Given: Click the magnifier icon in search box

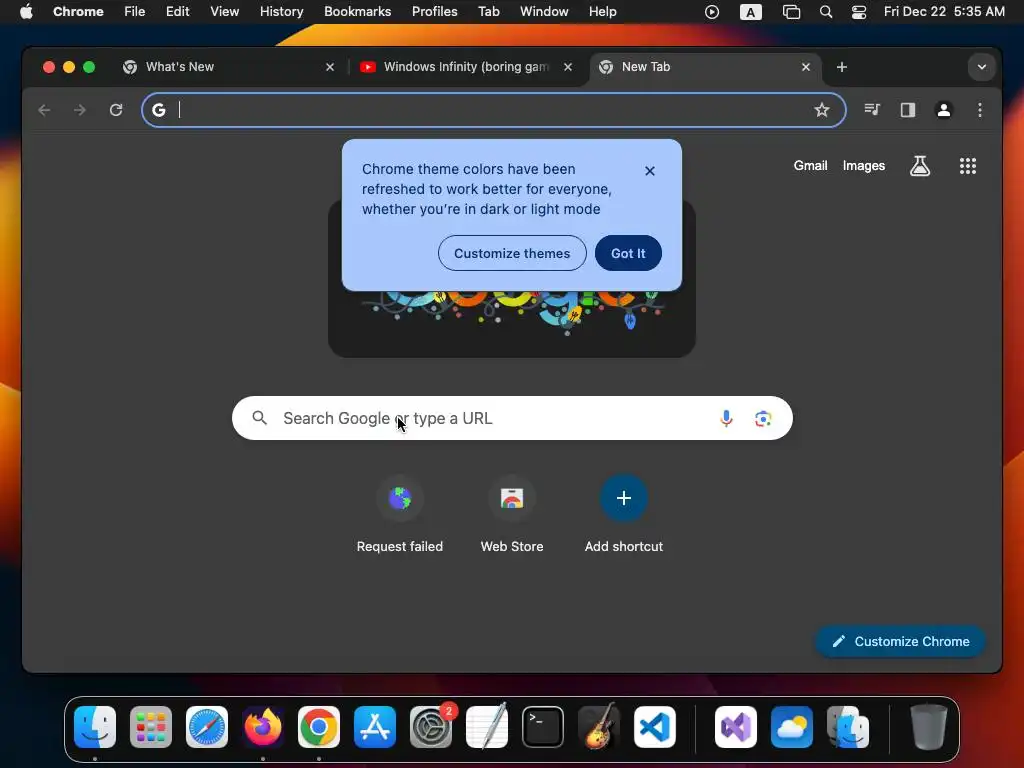Looking at the screenshot, I should point(259,418).
